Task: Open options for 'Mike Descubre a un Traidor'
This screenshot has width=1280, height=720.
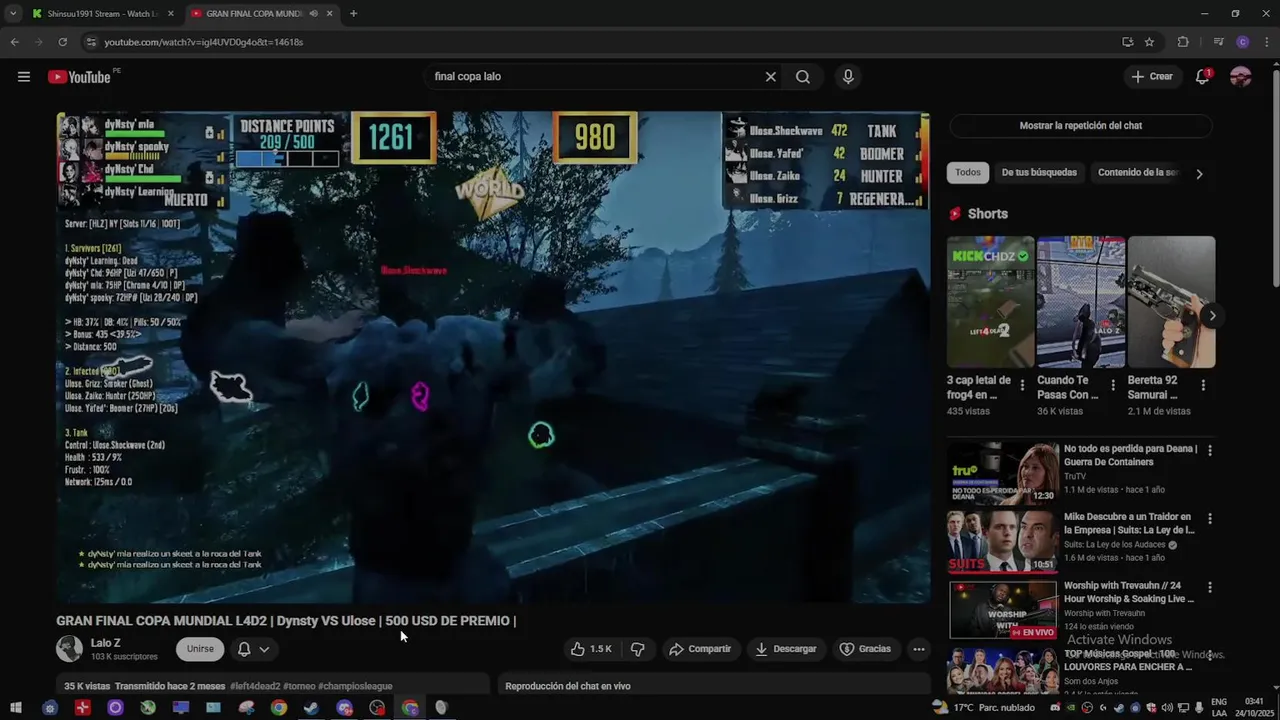Action: 1210,519
